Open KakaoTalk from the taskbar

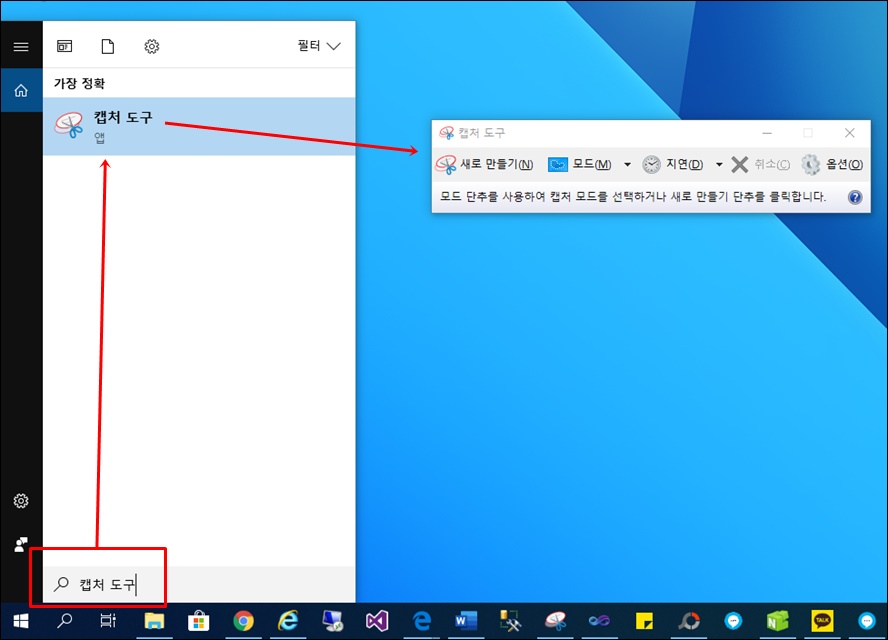click(x=822, y=621)
